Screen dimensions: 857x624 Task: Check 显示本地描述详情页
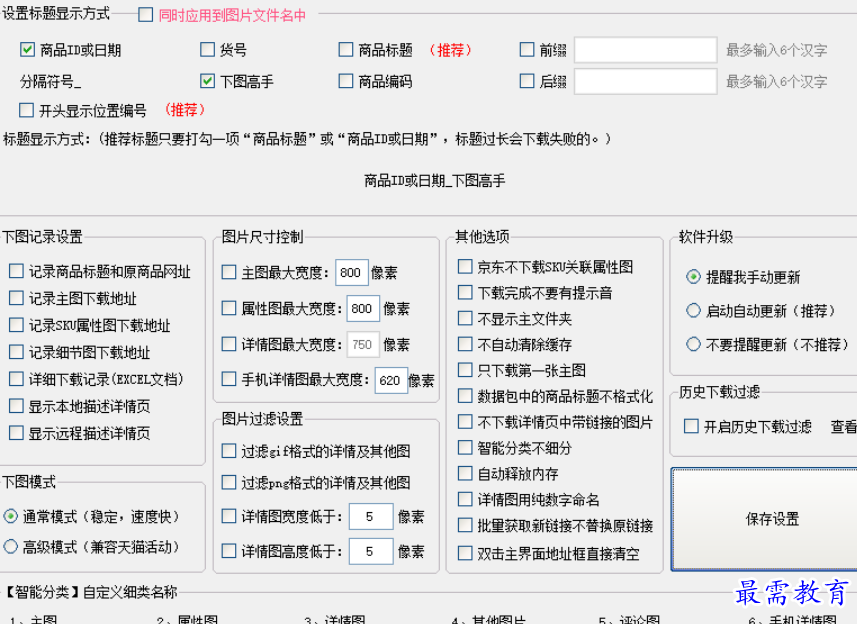pos(16,406)
